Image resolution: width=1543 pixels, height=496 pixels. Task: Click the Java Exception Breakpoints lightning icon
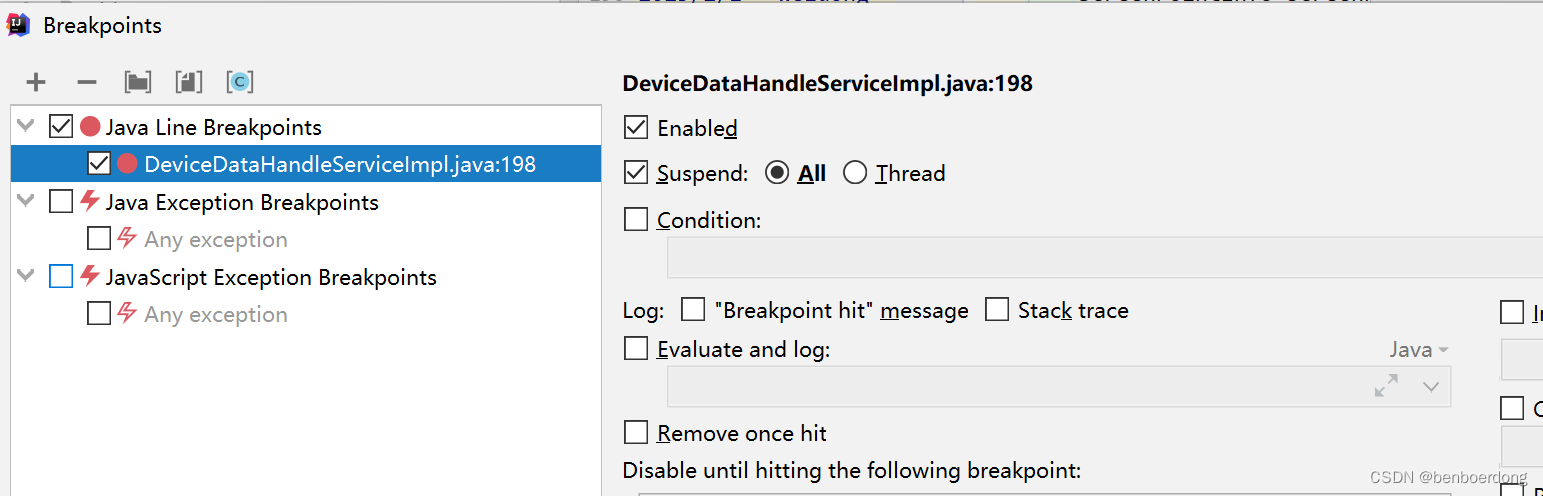90,202
